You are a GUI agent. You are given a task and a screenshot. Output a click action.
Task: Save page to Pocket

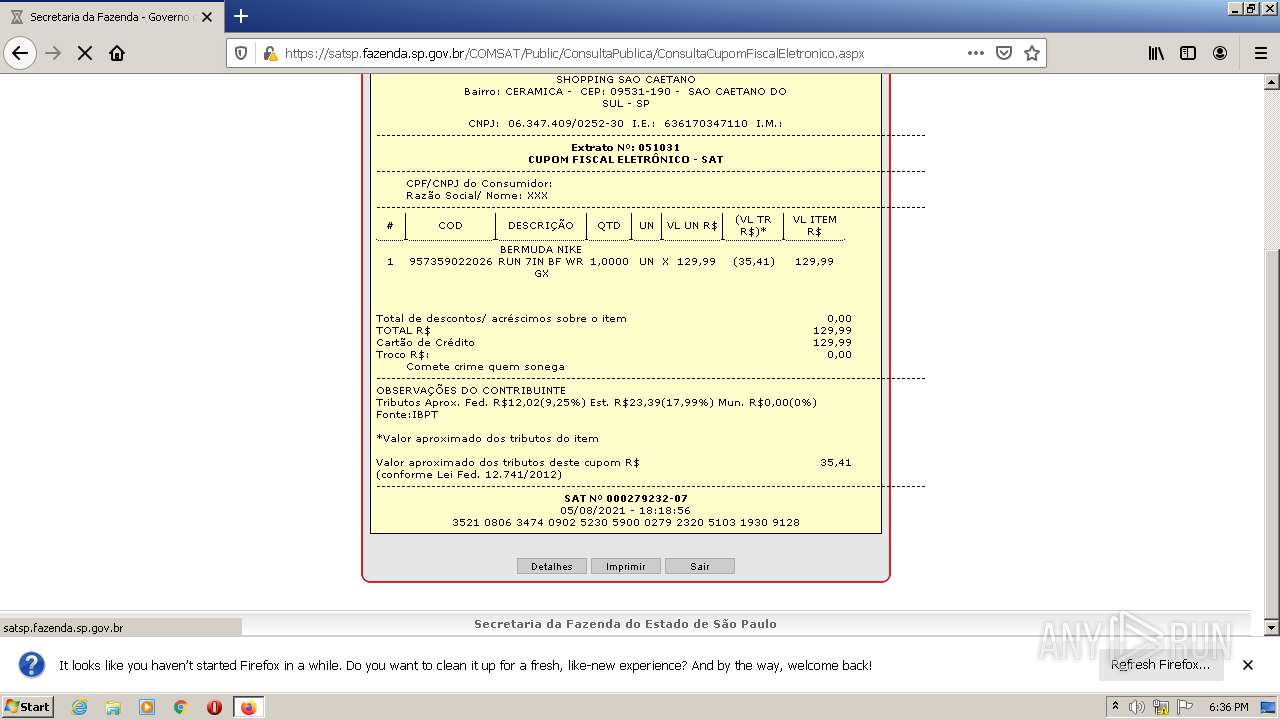click(x=1004, y=53)
